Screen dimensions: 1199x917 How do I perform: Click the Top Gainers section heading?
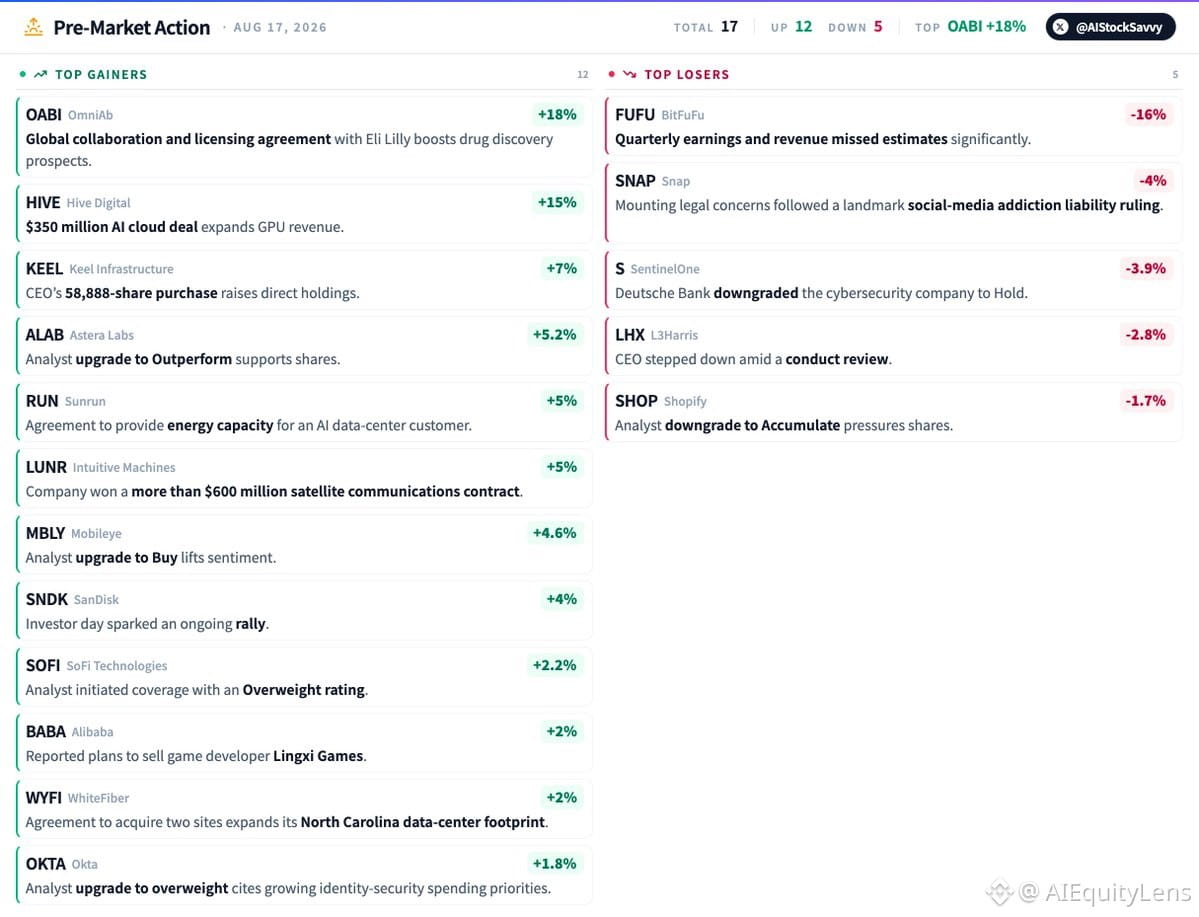(x=101, y=74)
